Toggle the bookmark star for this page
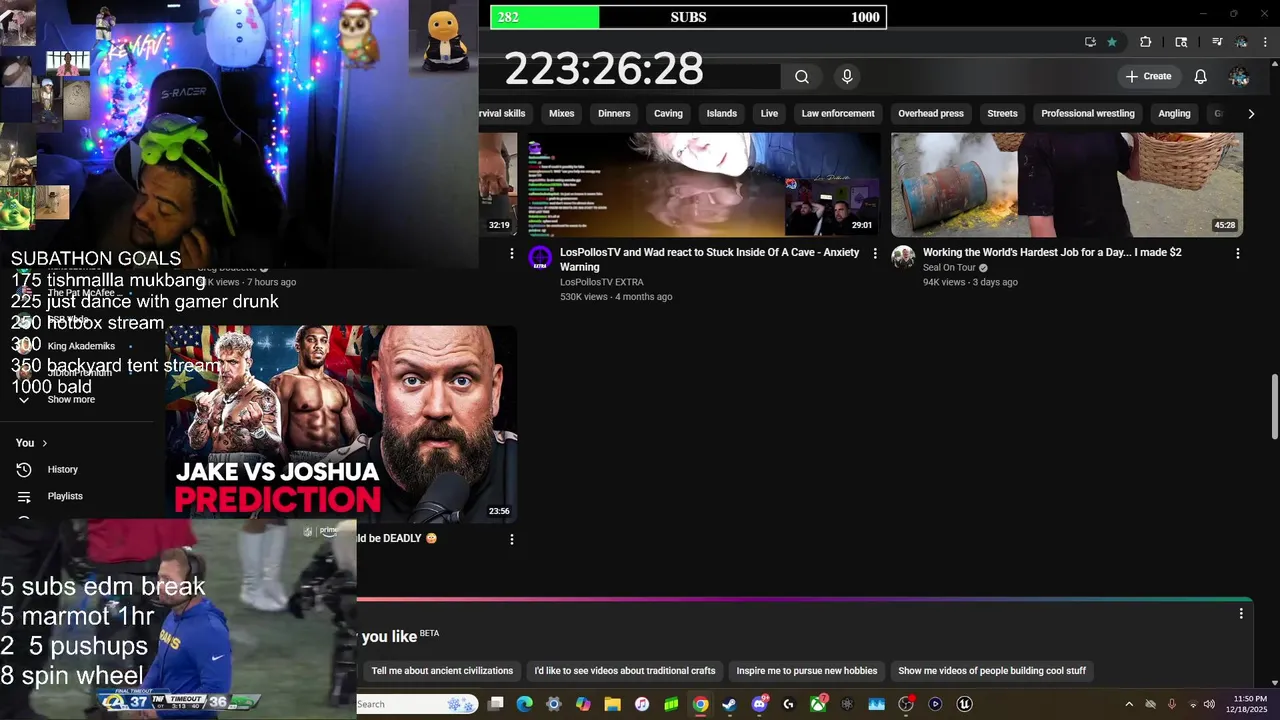The image size is (1280, 720). (1112, 42)
